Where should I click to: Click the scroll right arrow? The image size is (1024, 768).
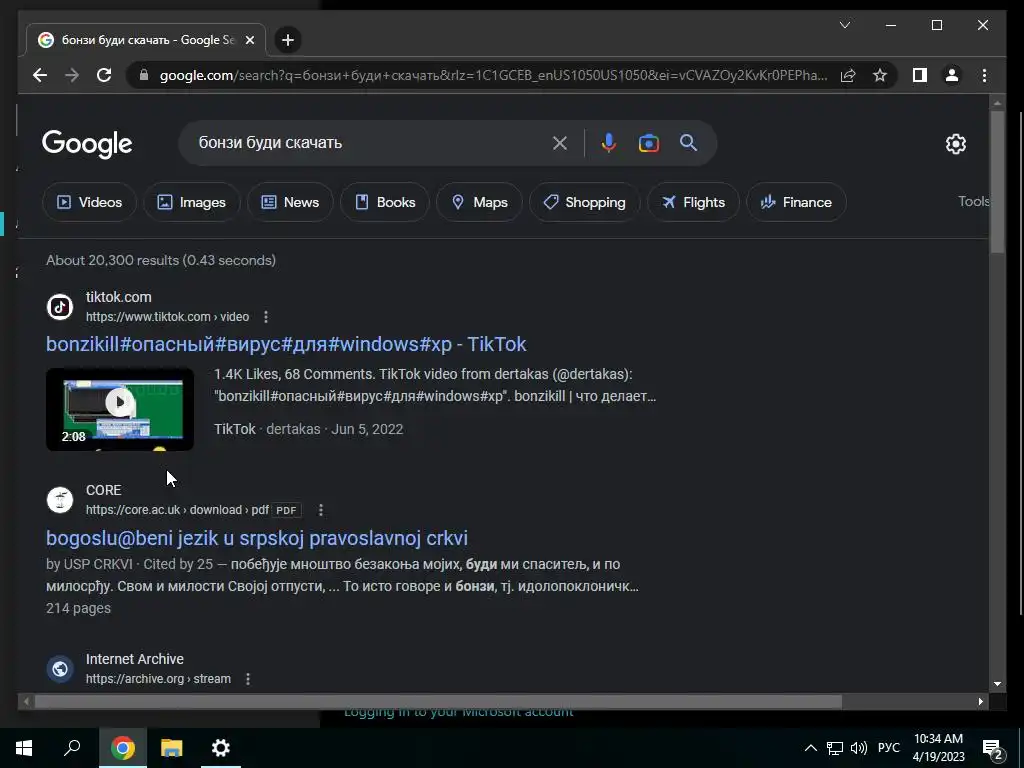tap(981, 702)
